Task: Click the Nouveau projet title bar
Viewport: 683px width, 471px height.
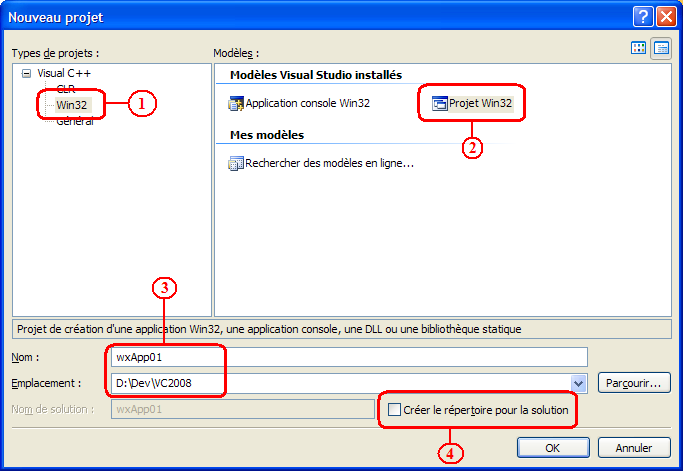Action: coord(318,17)
